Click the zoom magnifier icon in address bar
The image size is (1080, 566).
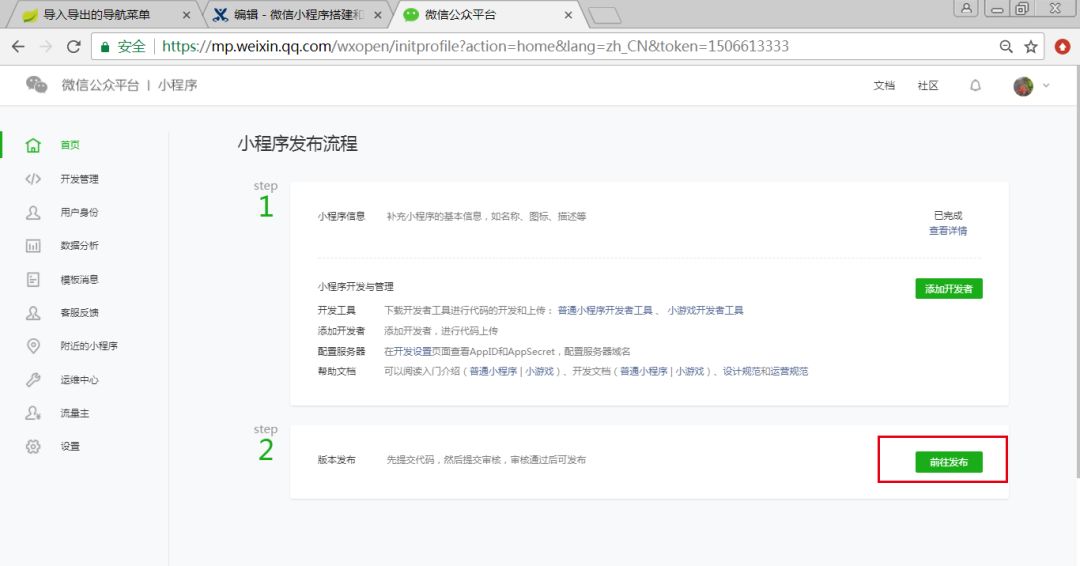[x=1006, y=46]
